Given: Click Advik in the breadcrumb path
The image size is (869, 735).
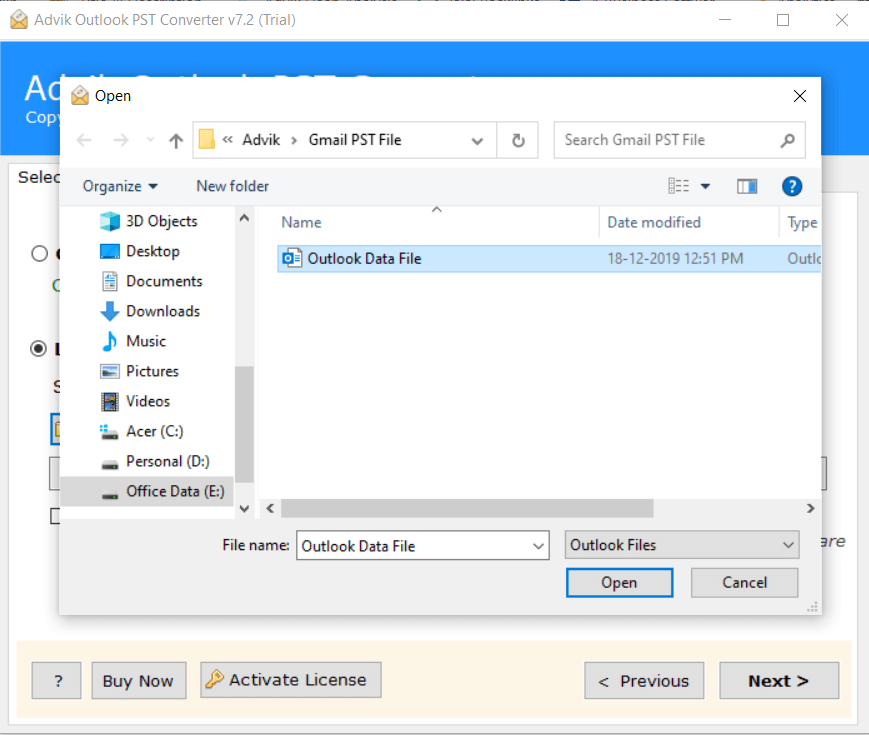Looking at the screenshot, I should 261,140.
